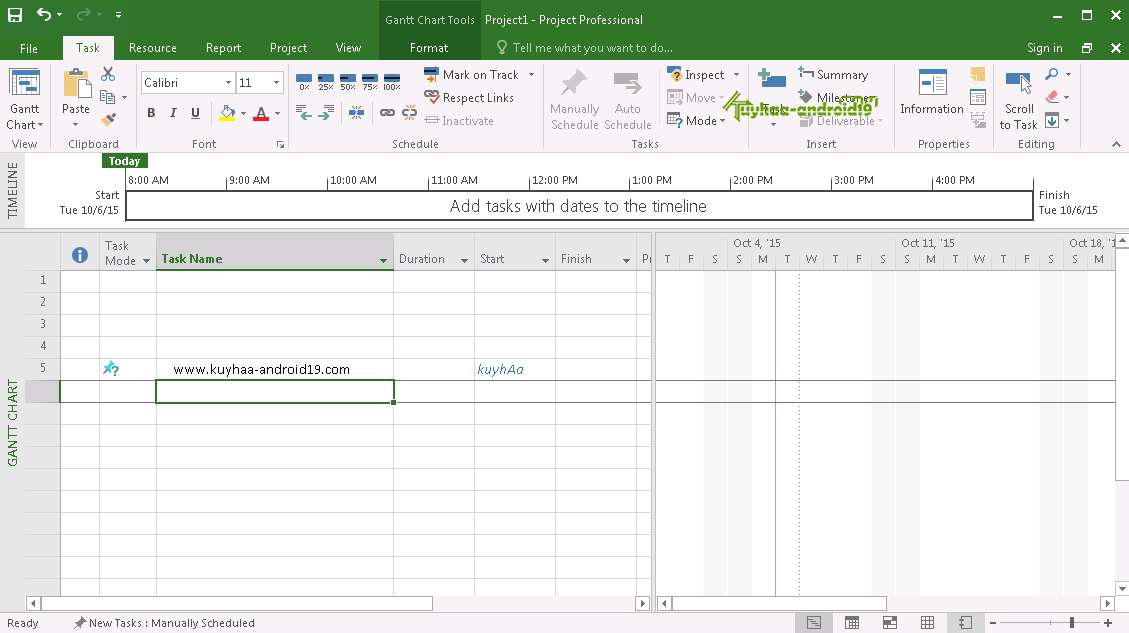Click the Cut scissors icon
This screenshot has height=633, width=1129.
(108, 73)
